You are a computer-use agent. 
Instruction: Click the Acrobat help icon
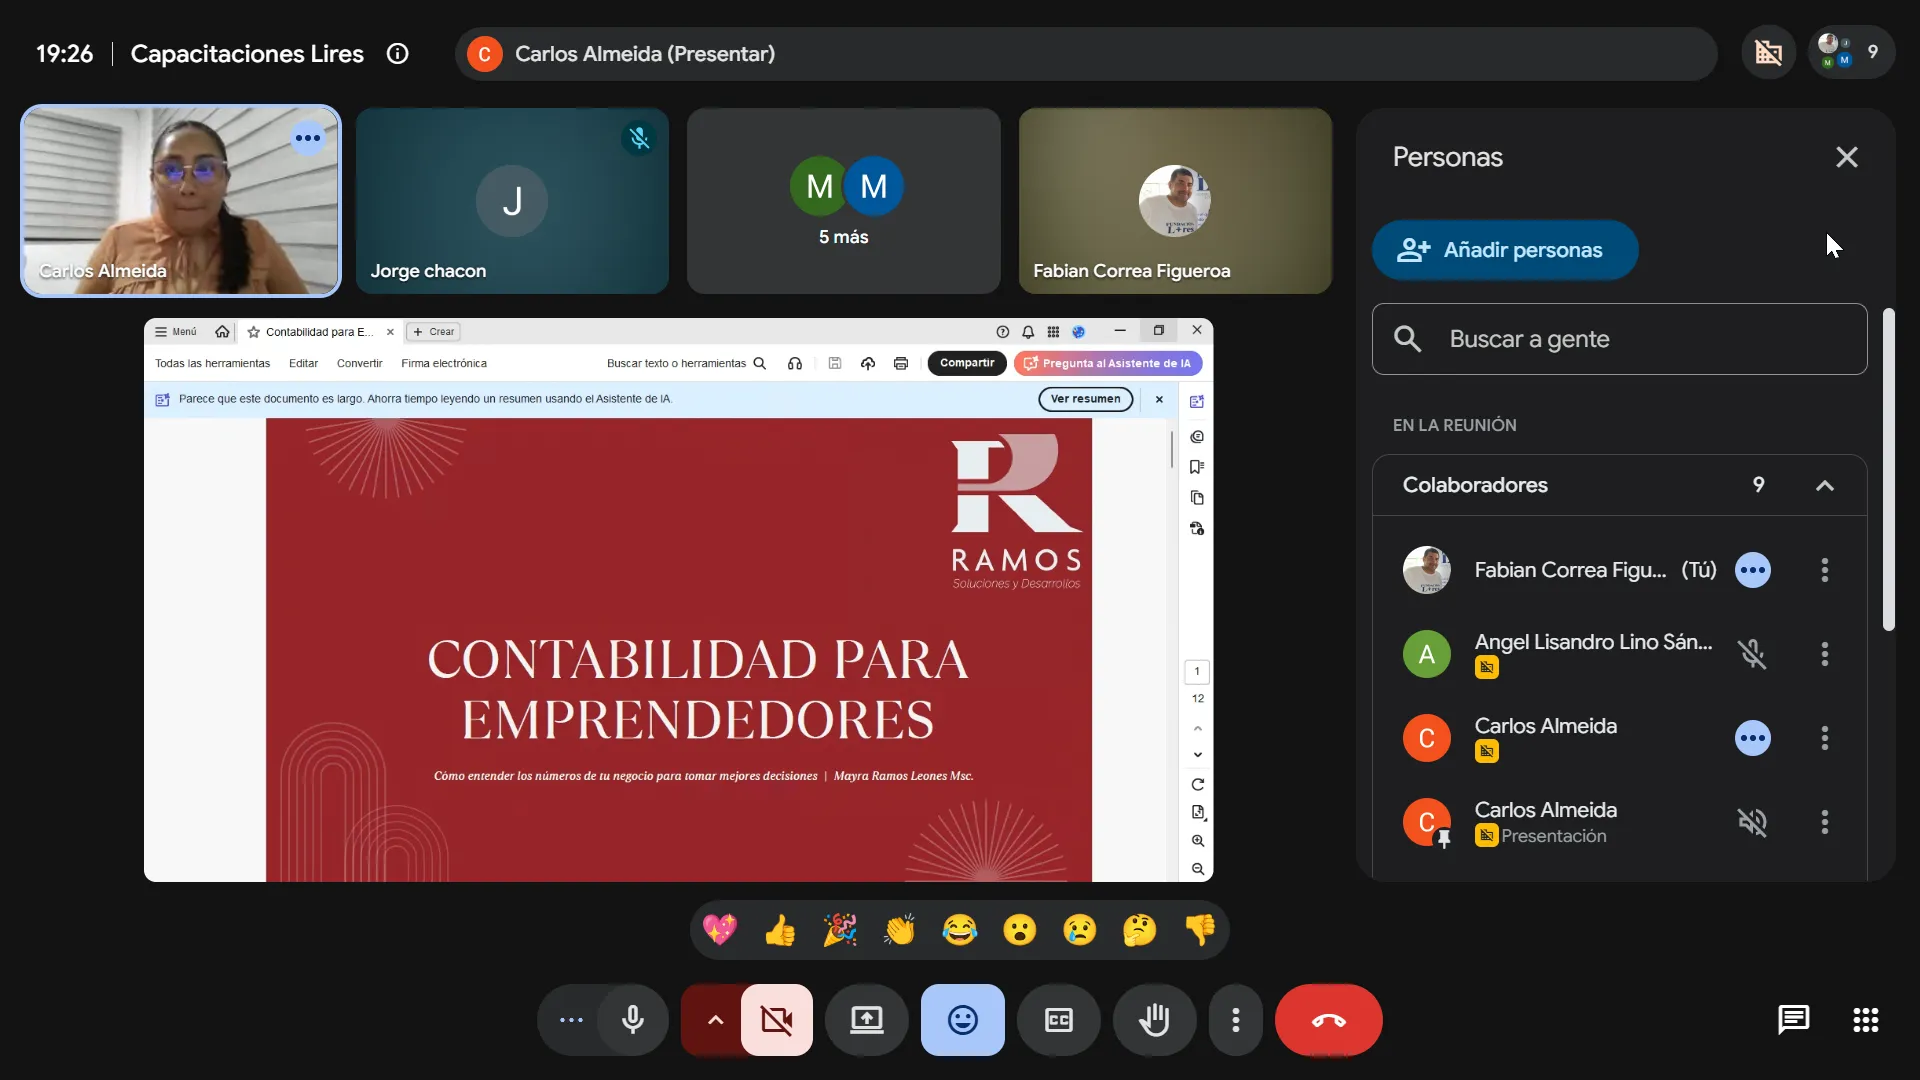[1003, 332]
